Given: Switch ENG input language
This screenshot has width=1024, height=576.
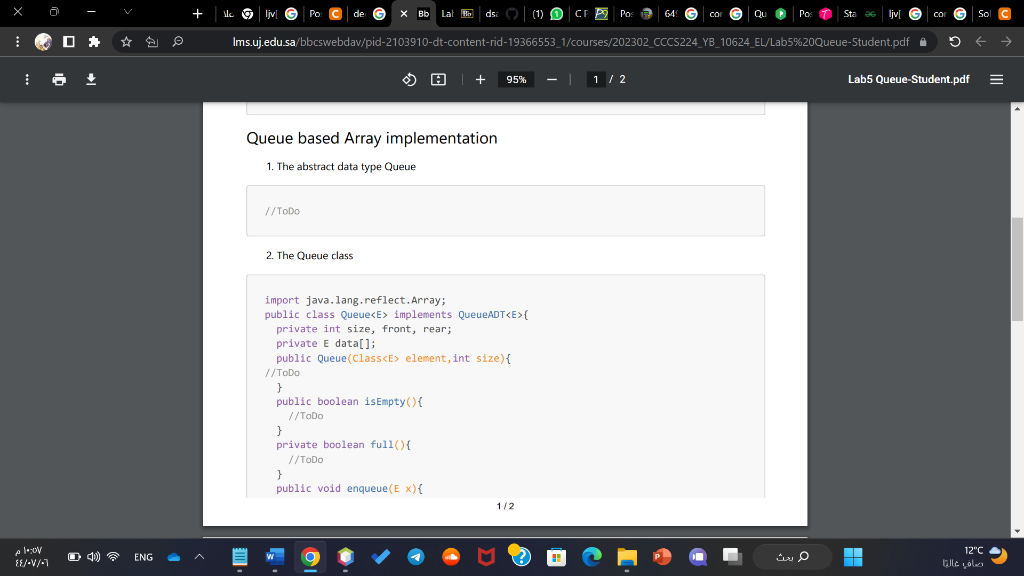Looking at the screenshot, I should click(143, 557).
